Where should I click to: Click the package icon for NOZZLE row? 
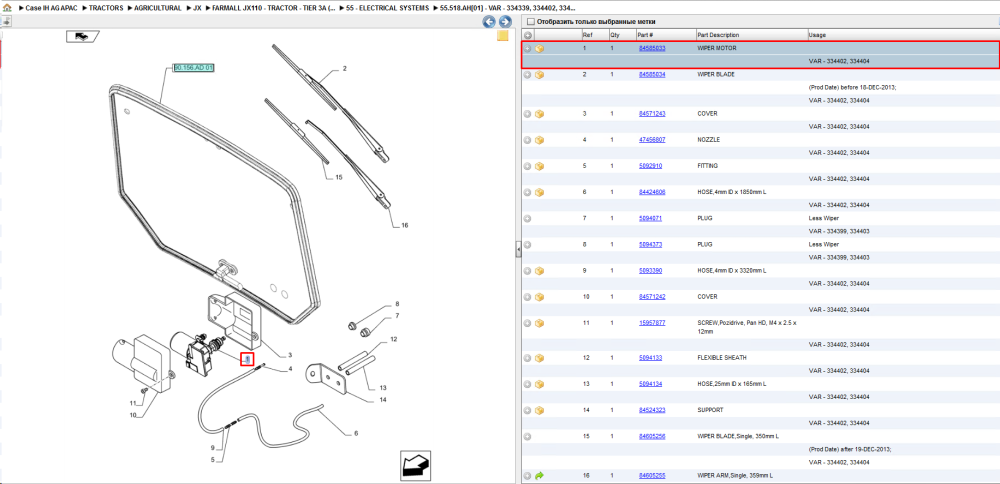tap(540, 140)
